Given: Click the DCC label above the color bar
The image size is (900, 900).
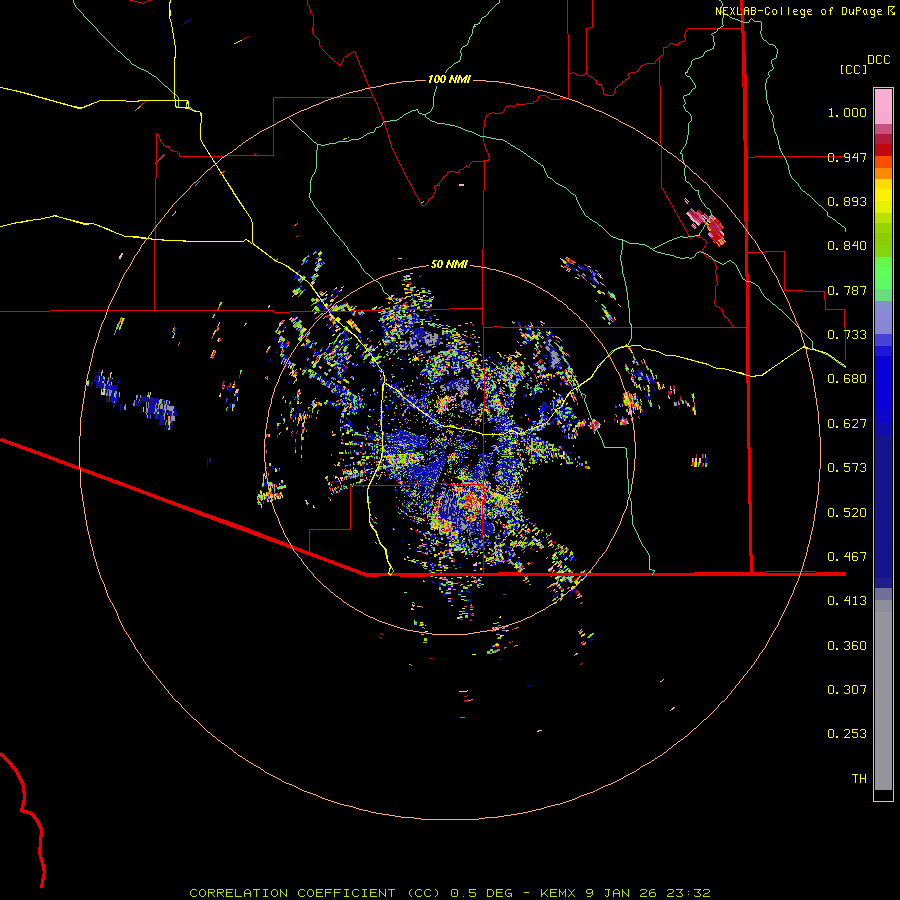Looking at the screenshot, I should [x=878, y=60].
